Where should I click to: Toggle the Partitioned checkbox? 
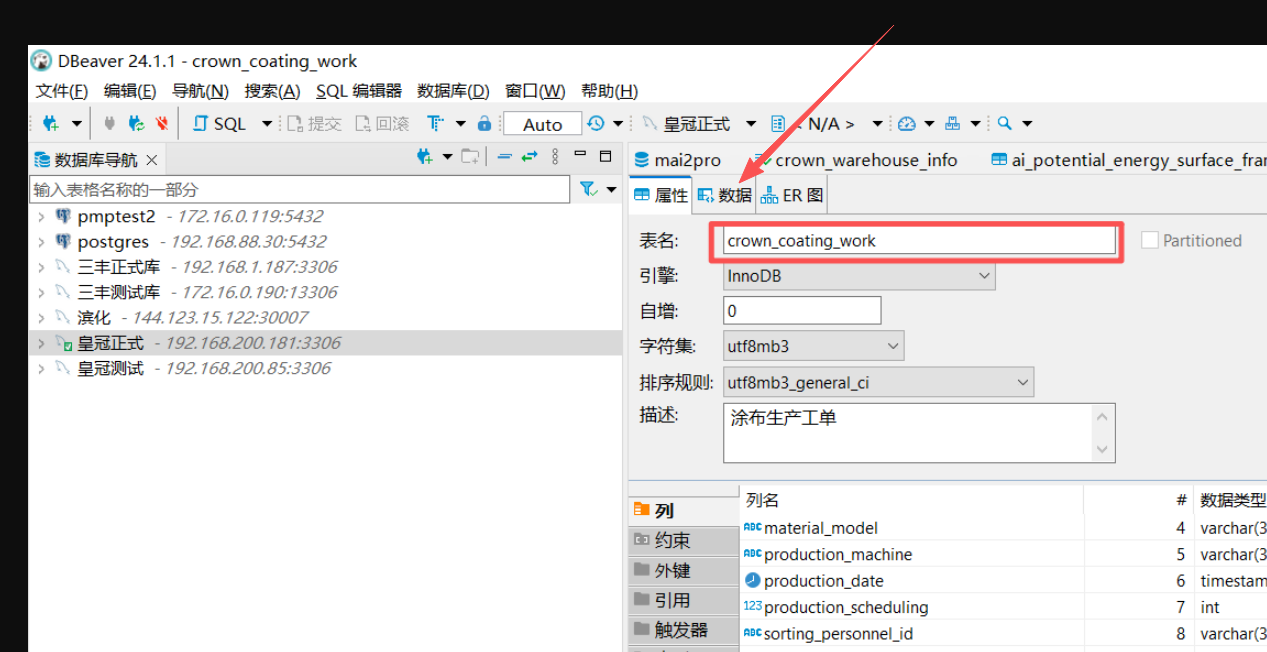point(1150,241)
